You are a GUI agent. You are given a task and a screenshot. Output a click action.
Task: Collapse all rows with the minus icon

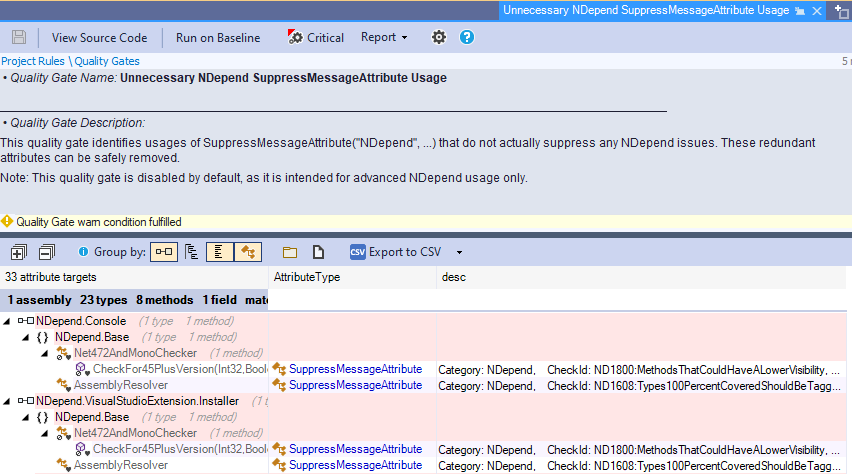pyautogui.click(x=46, y=252)
